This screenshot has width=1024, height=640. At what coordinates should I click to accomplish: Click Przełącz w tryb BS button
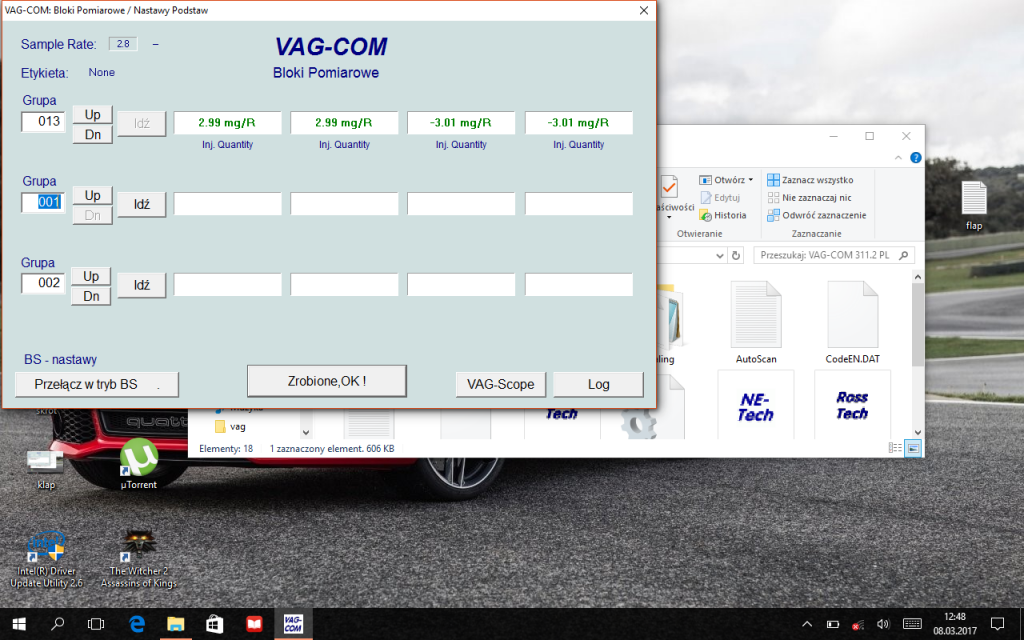(97, 385)
